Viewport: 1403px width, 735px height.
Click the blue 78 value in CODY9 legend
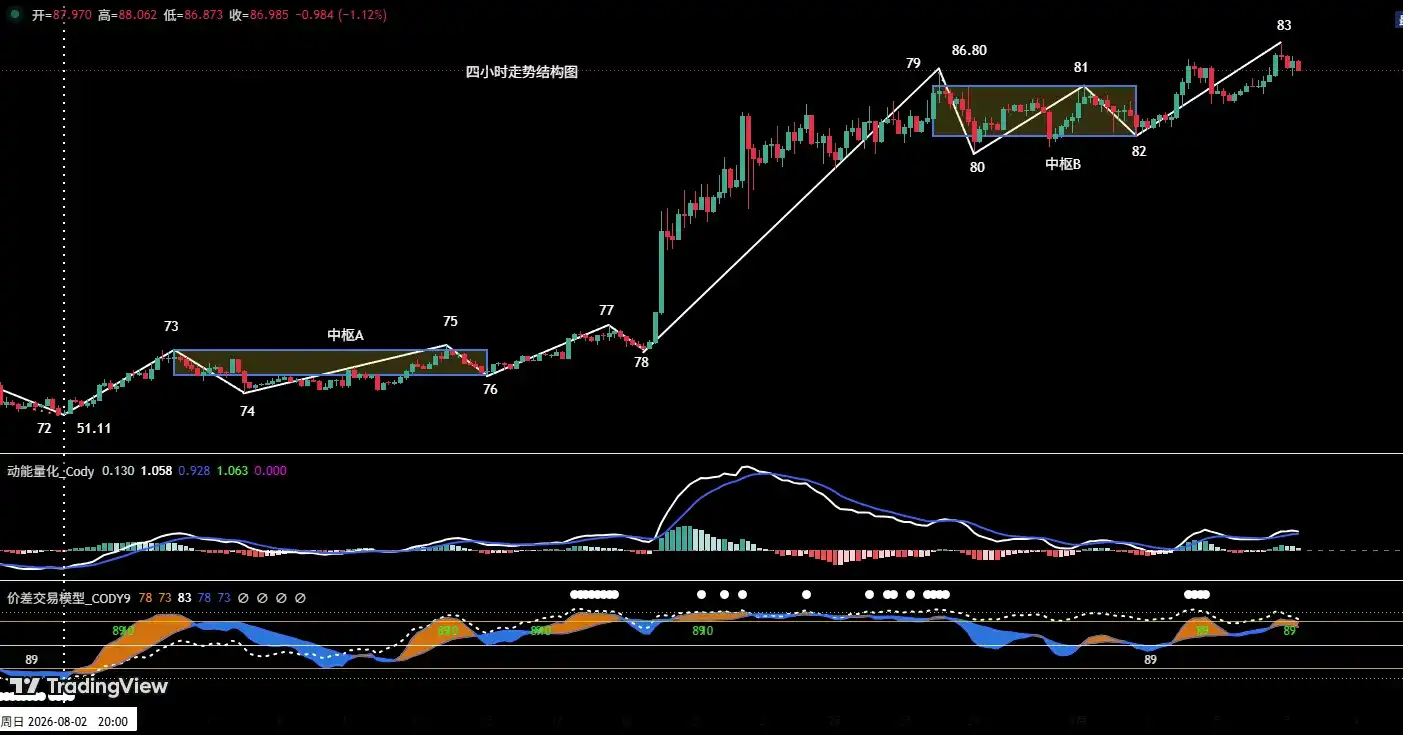click(204, 598)
